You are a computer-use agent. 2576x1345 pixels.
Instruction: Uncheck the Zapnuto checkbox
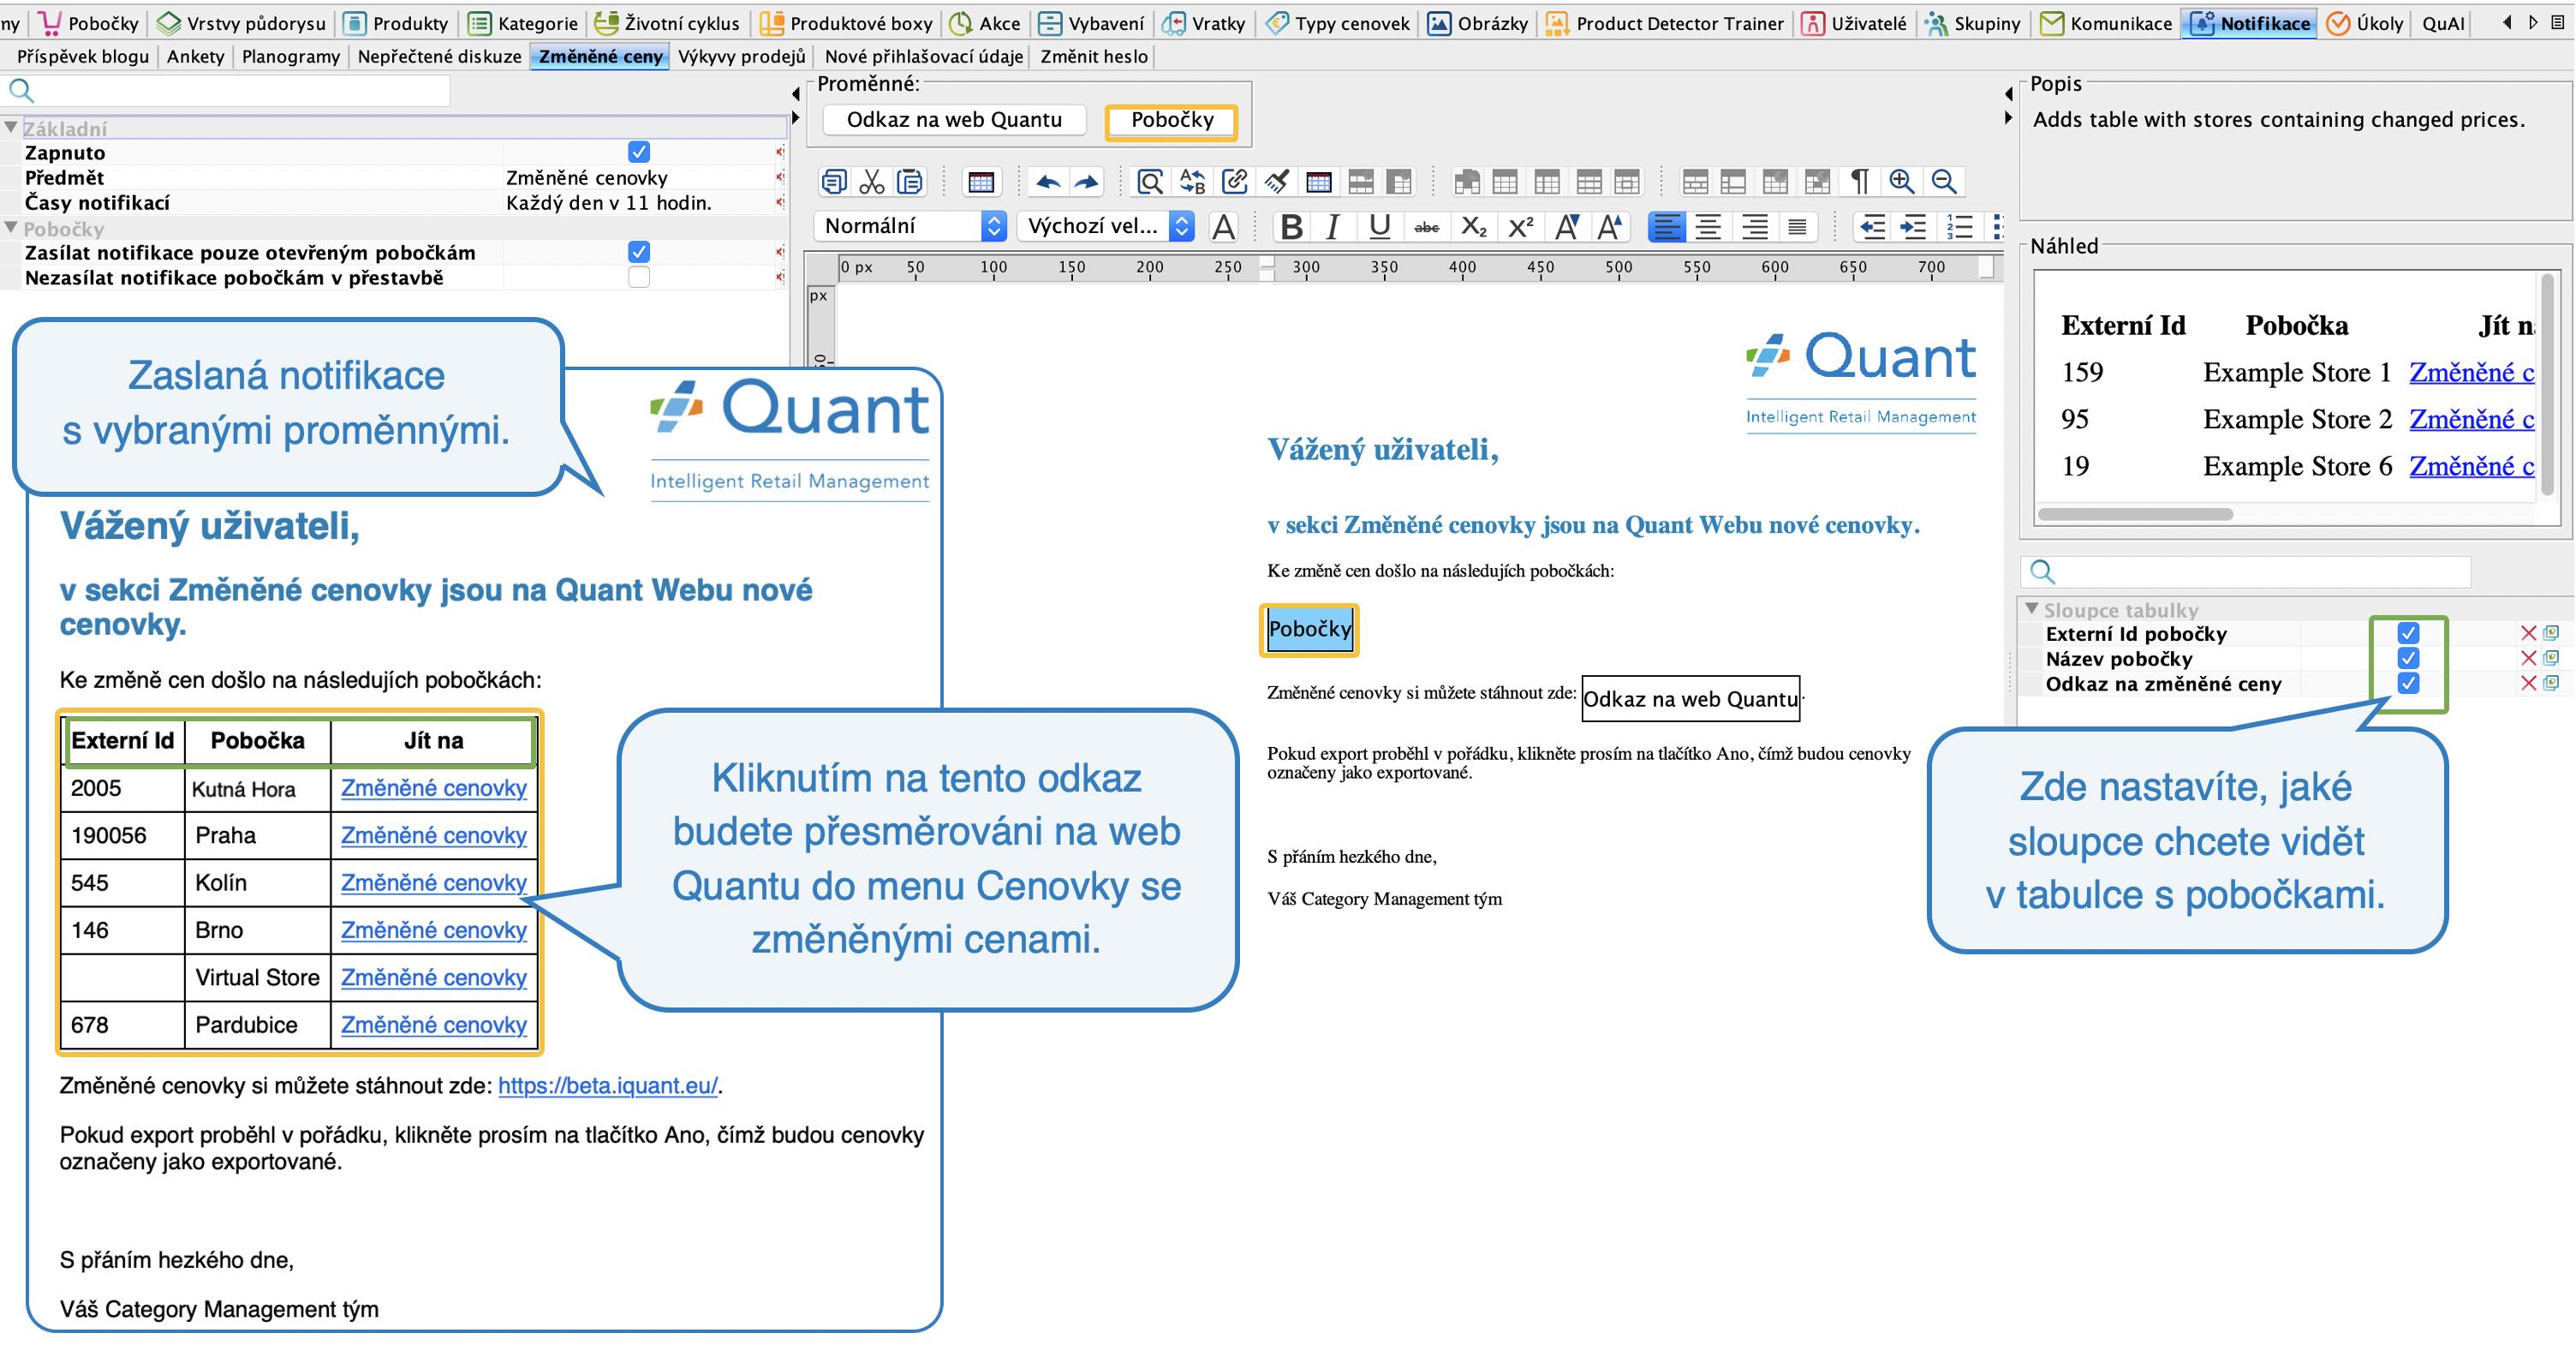click(639, 152)
